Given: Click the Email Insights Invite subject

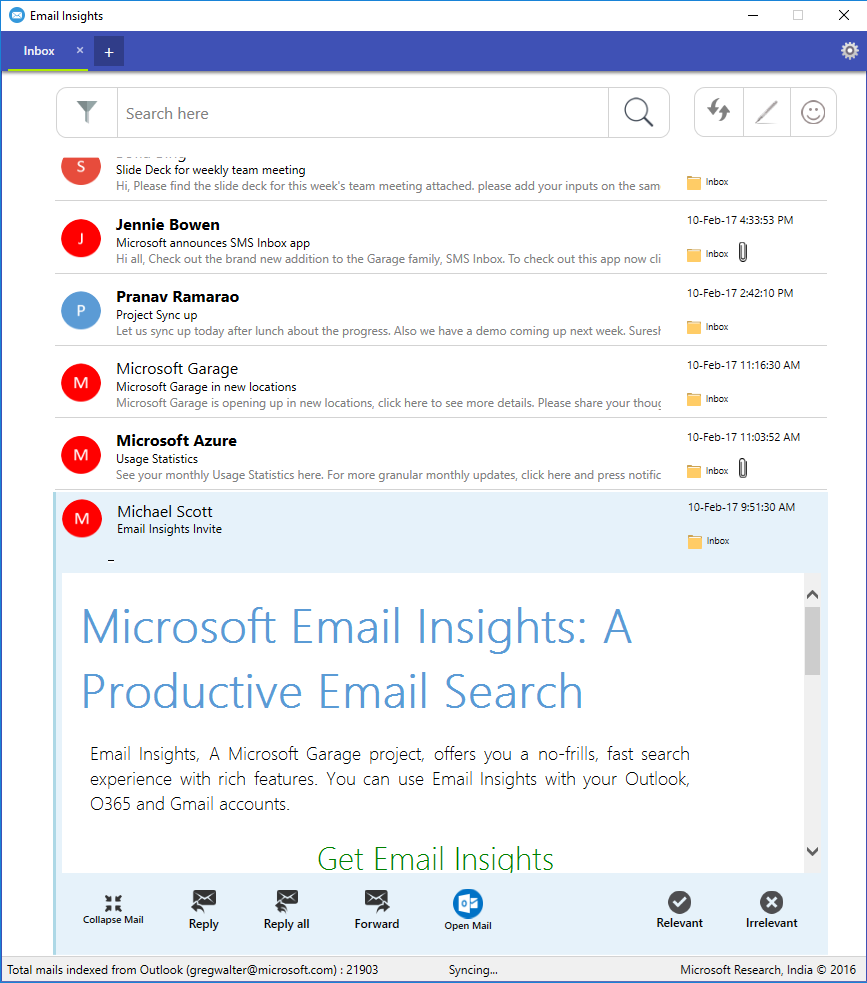Looking at the screenshot, I should pos(169,529).
